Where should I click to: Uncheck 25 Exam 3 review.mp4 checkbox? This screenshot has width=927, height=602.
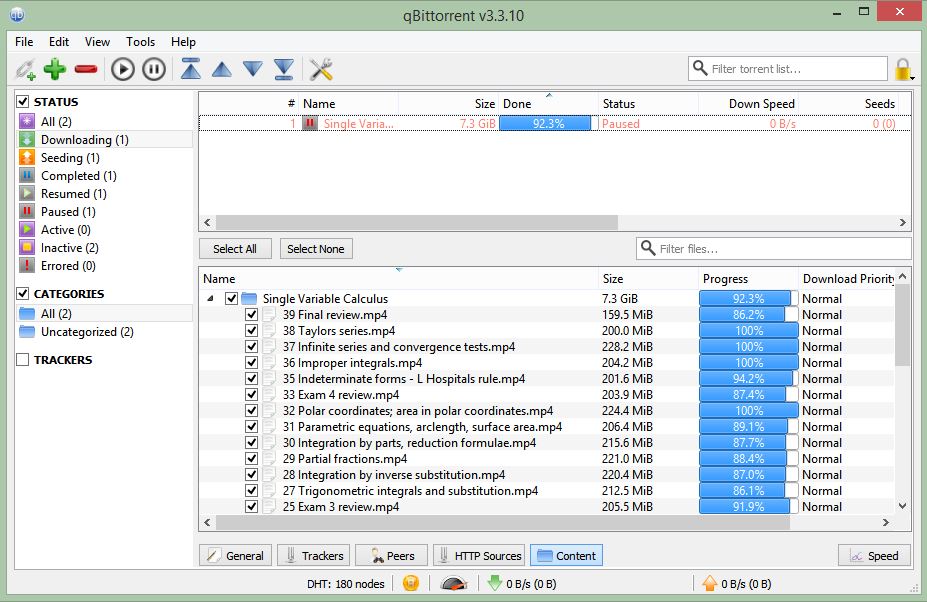tap(251, 507)
